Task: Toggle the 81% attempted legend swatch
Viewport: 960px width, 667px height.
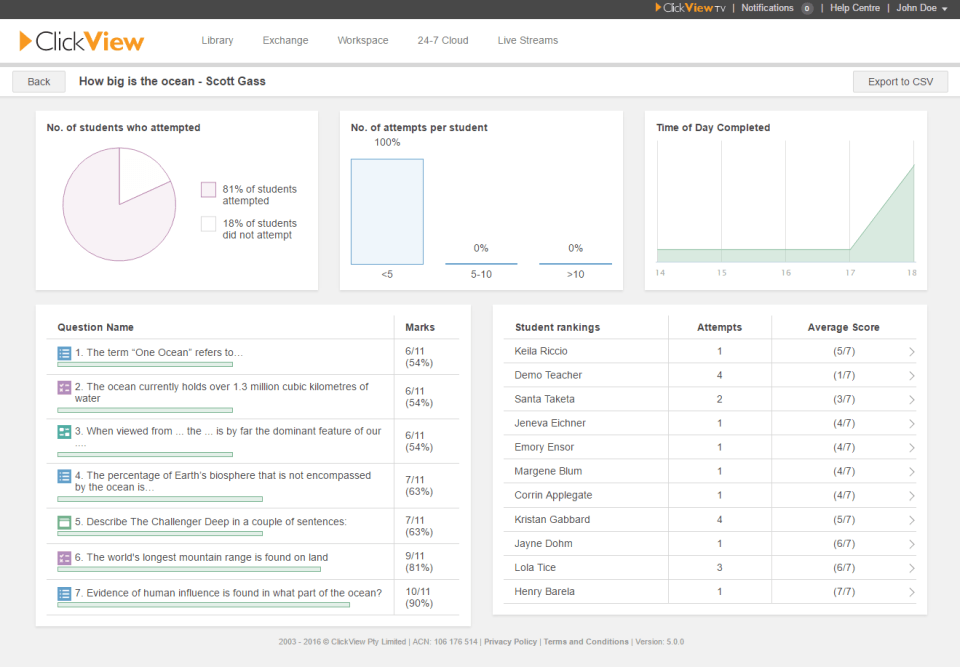Action: 208,189
